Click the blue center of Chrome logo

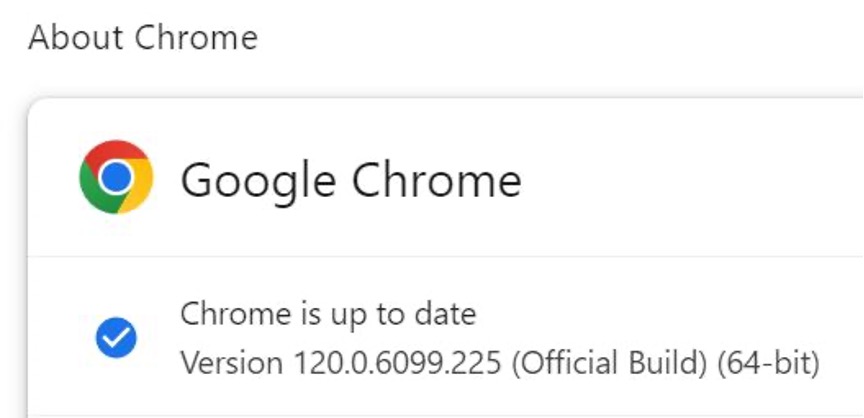click(116, 178)
